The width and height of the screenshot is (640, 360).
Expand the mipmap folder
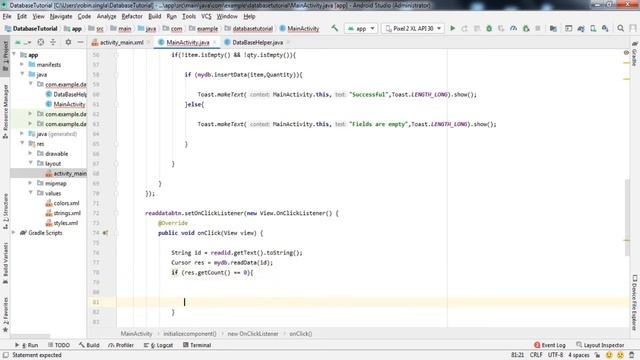click(30, 183)
